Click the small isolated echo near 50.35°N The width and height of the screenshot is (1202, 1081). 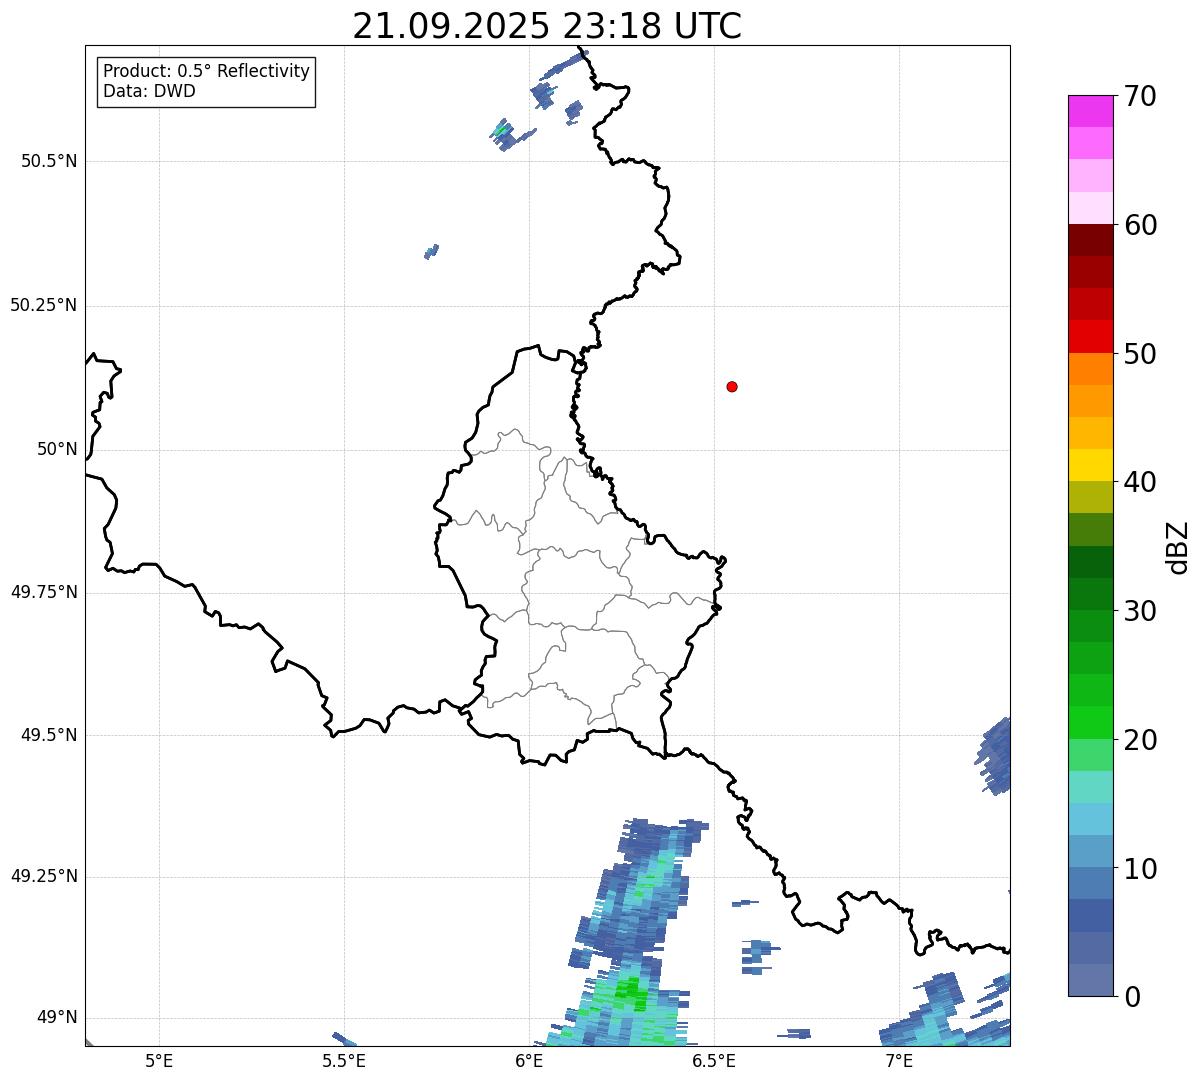(x=431, y=252)
